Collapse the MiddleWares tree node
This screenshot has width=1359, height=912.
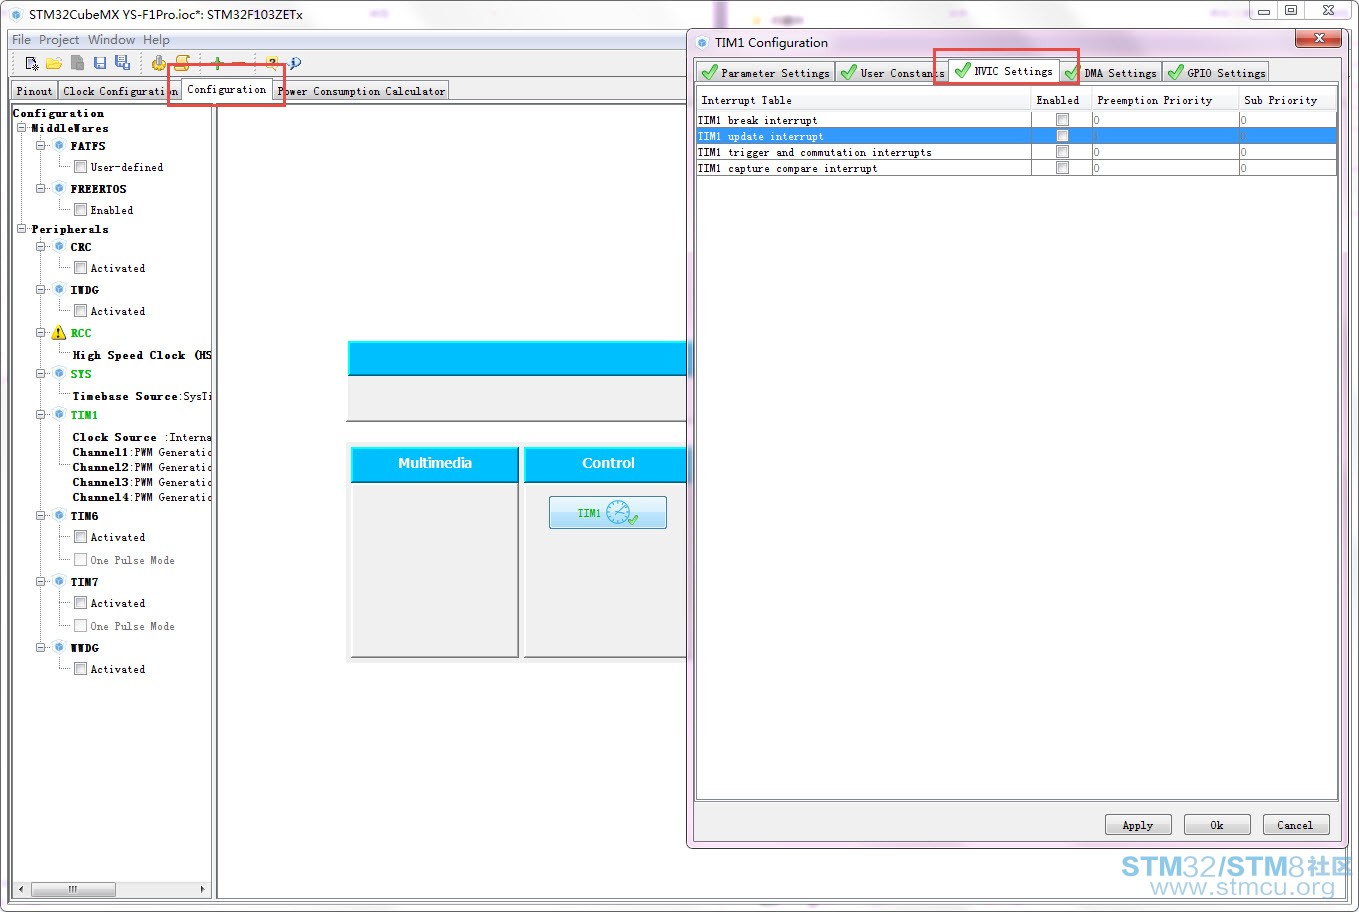(21, 128)
